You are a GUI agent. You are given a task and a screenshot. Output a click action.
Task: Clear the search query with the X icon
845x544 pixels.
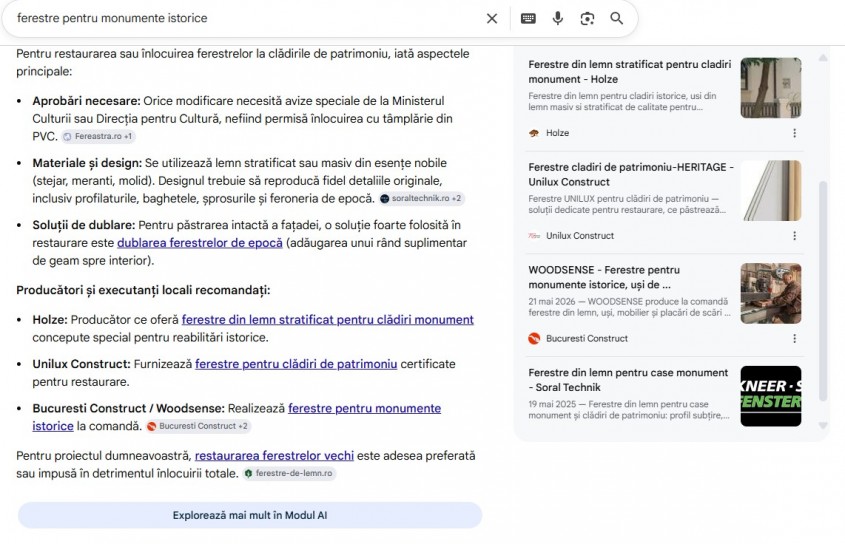[491, 18]
